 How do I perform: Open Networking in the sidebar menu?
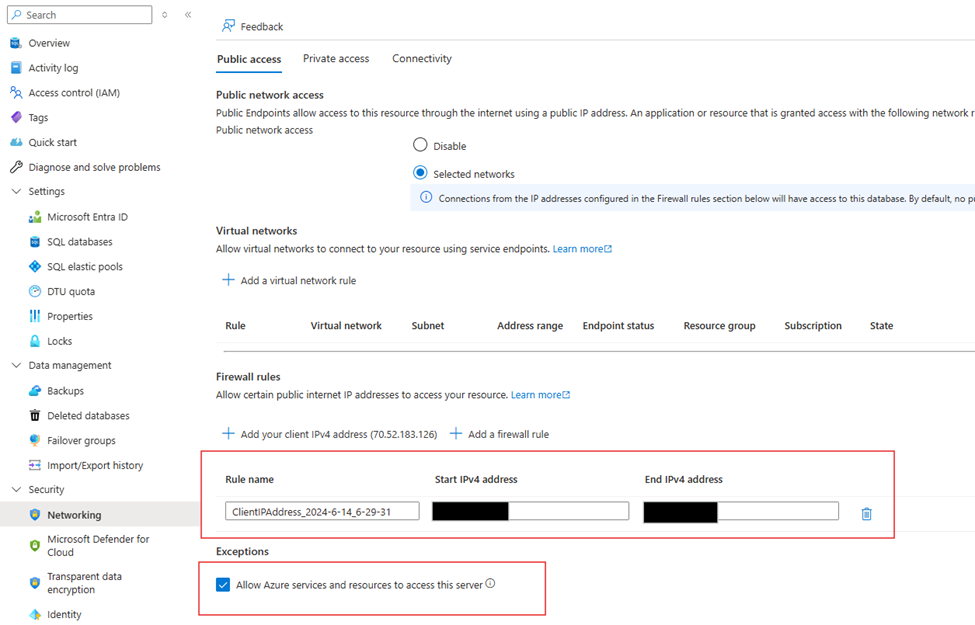[x=99, y=515]
